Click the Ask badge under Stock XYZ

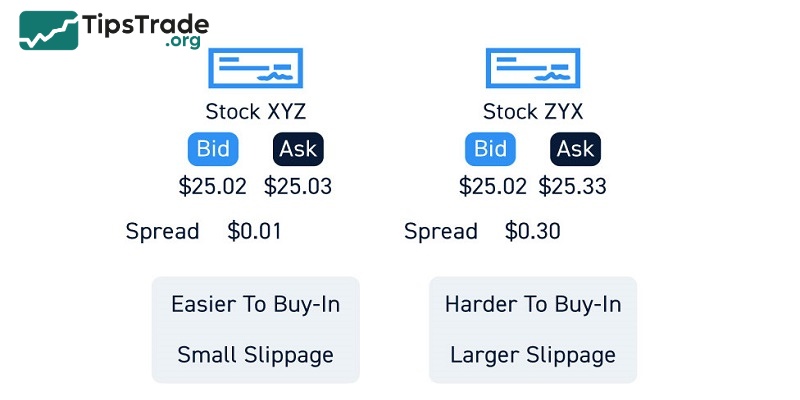click(x=298, y=149)
